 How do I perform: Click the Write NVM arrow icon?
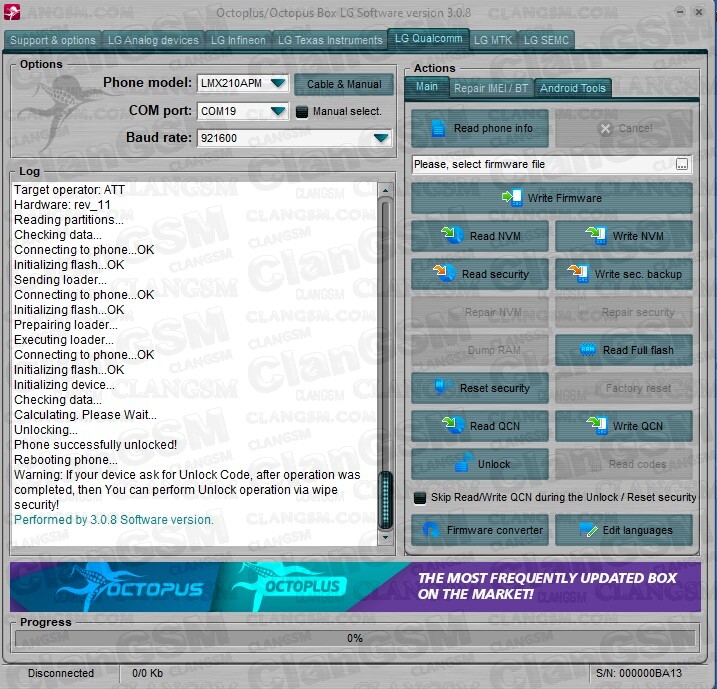coord(596,235)
